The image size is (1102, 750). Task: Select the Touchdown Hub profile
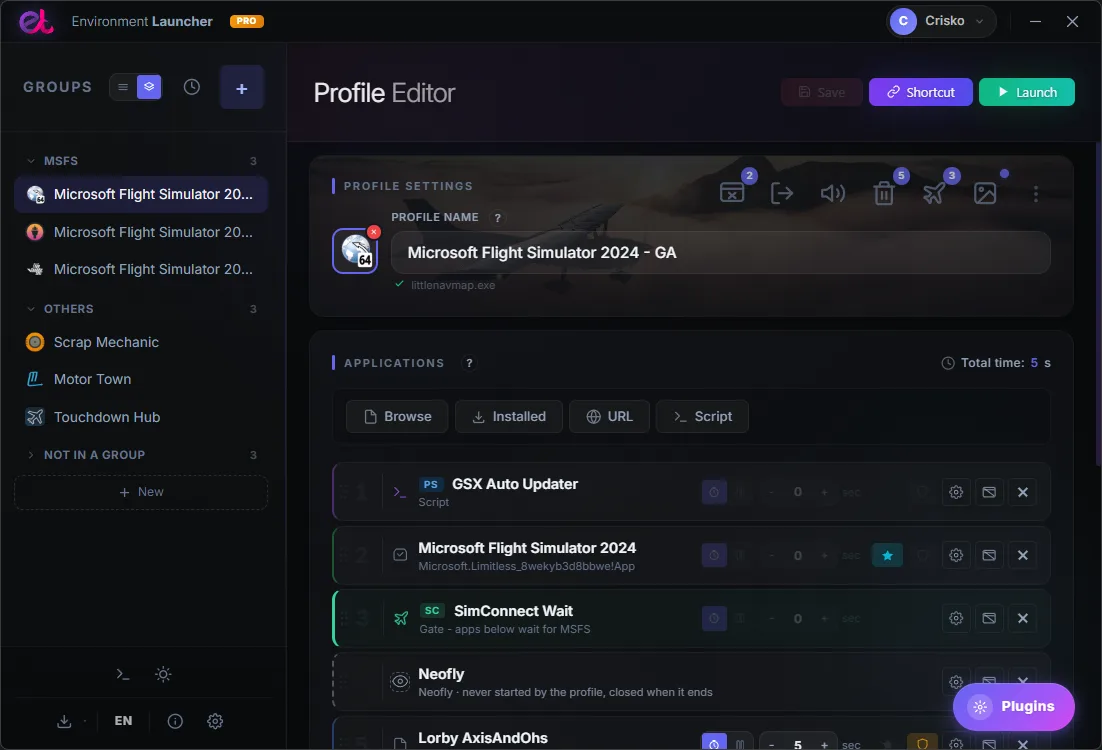pyautogui.click(x=141, y=418)
